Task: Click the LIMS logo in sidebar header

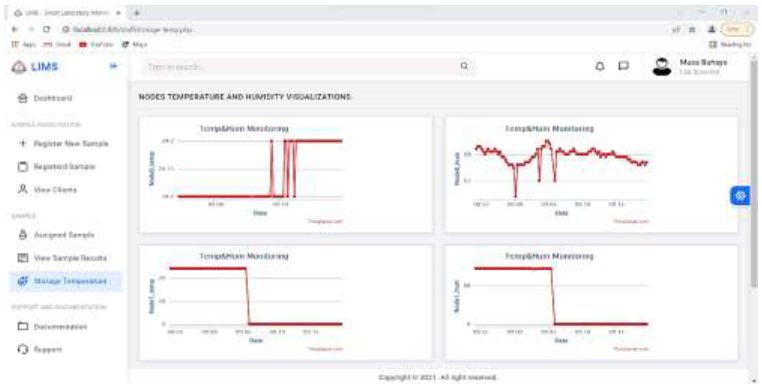Action: pyautogui.click(x=35, y=67)
